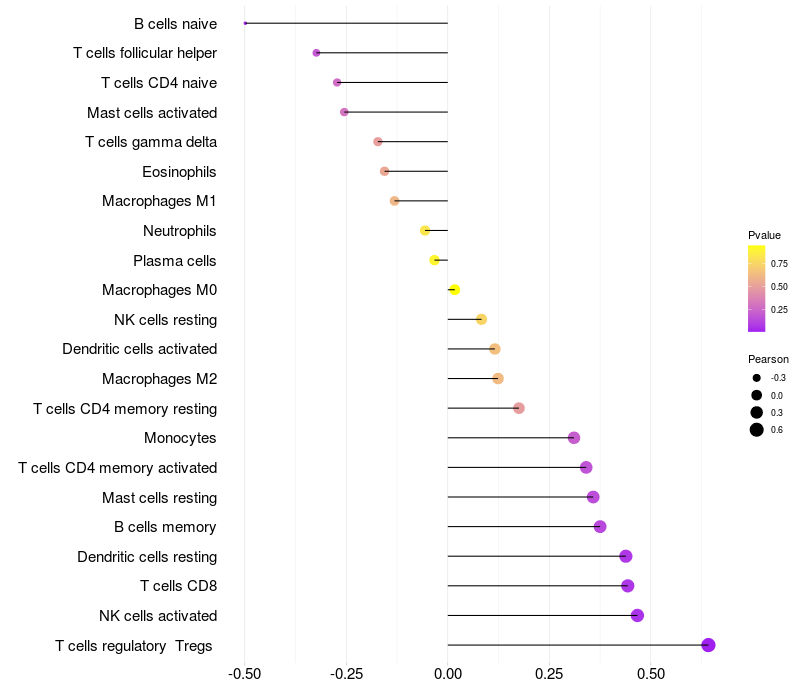Click the Mast cells resting point
This screenshot has width=800, height=700.
(x=593, y=497)
